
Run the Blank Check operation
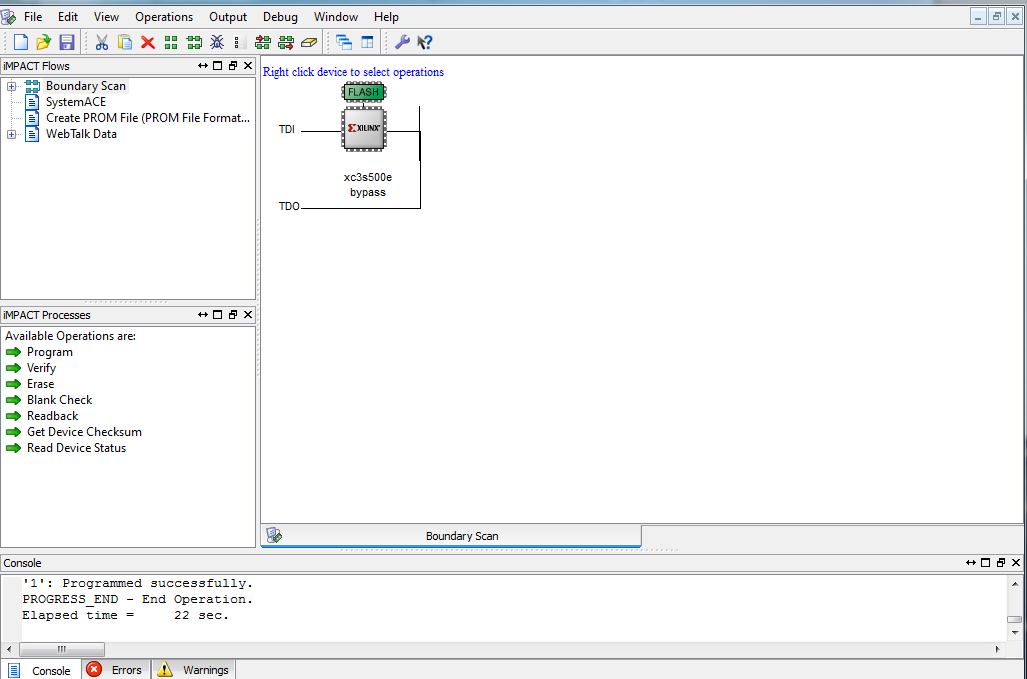pyautogui.click(x=60, y=399)
